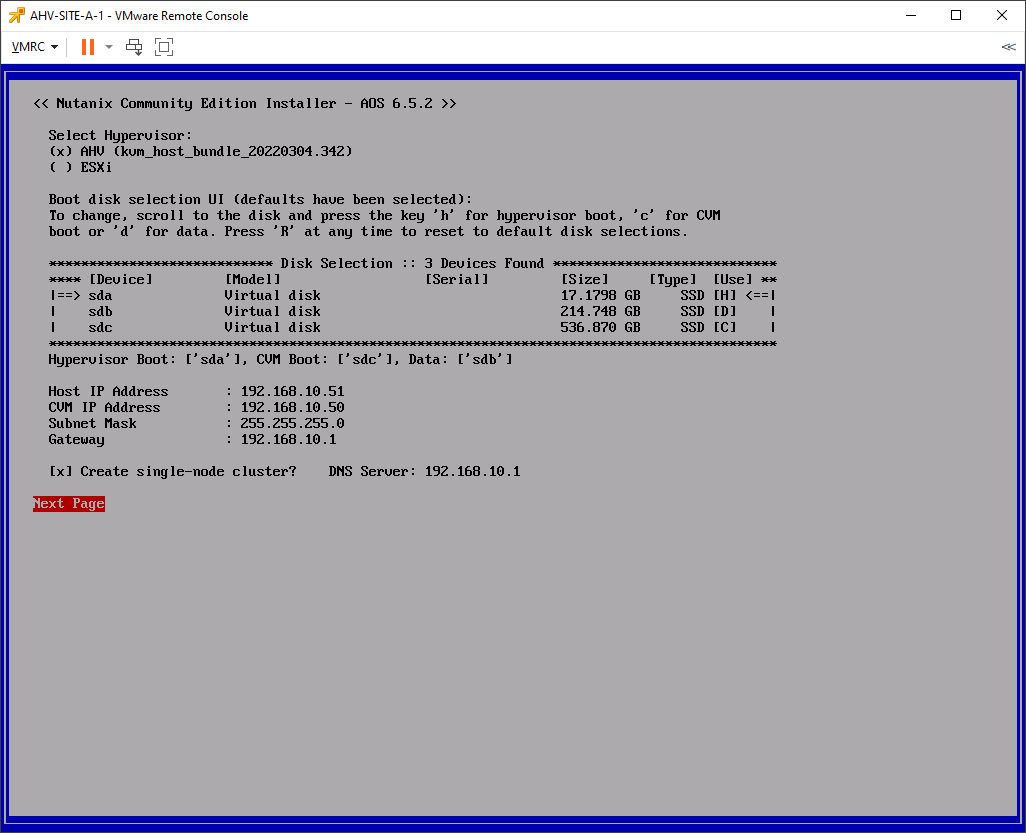This screenshot has width=1026, height=833.
Task: Click the 17.1798 GB size value
Action: coord(600,296)
